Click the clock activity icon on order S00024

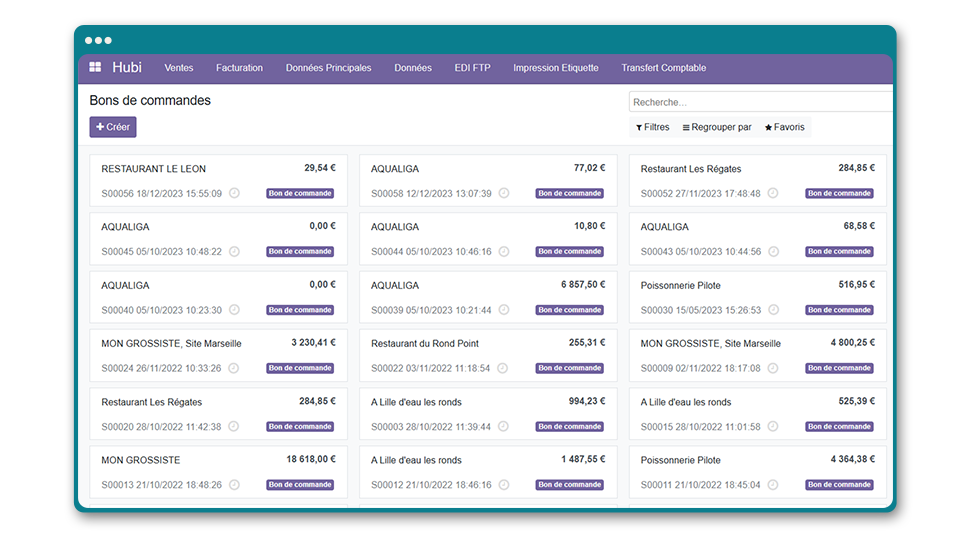pyautogui.click(x=234, y=368)
